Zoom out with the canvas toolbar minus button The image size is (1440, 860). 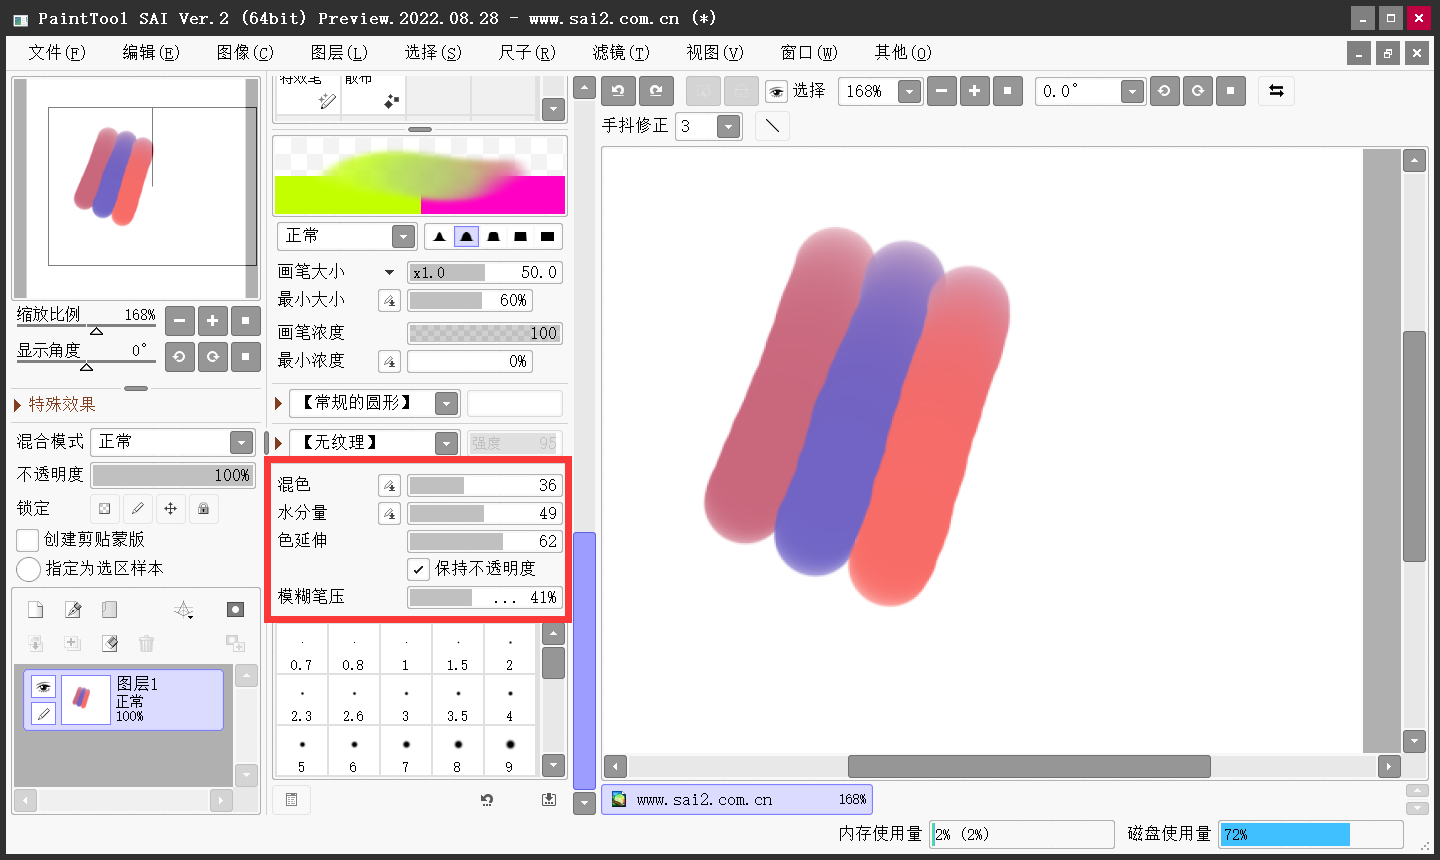pyautogui.click(x=942, y=91)
